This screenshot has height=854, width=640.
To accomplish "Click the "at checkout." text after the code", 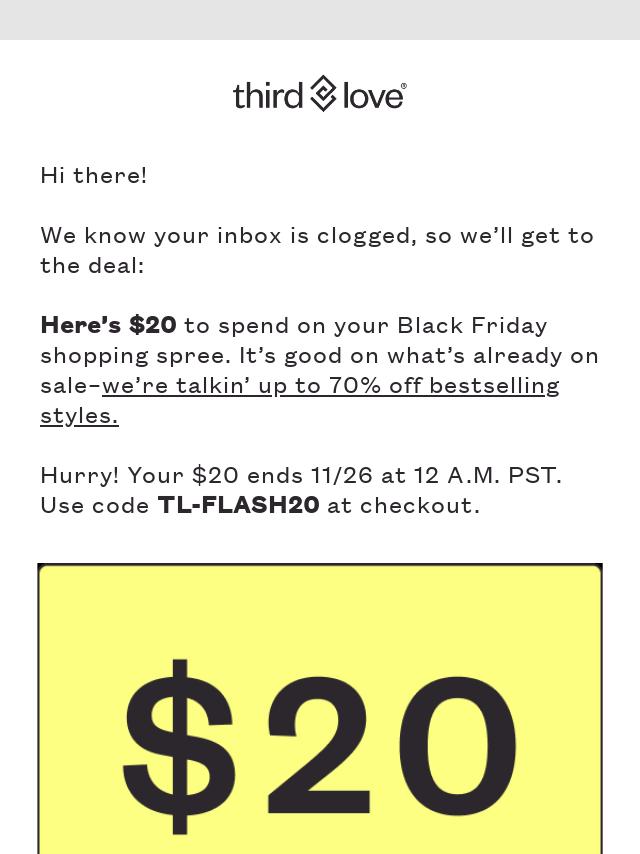I will point(404,505).
